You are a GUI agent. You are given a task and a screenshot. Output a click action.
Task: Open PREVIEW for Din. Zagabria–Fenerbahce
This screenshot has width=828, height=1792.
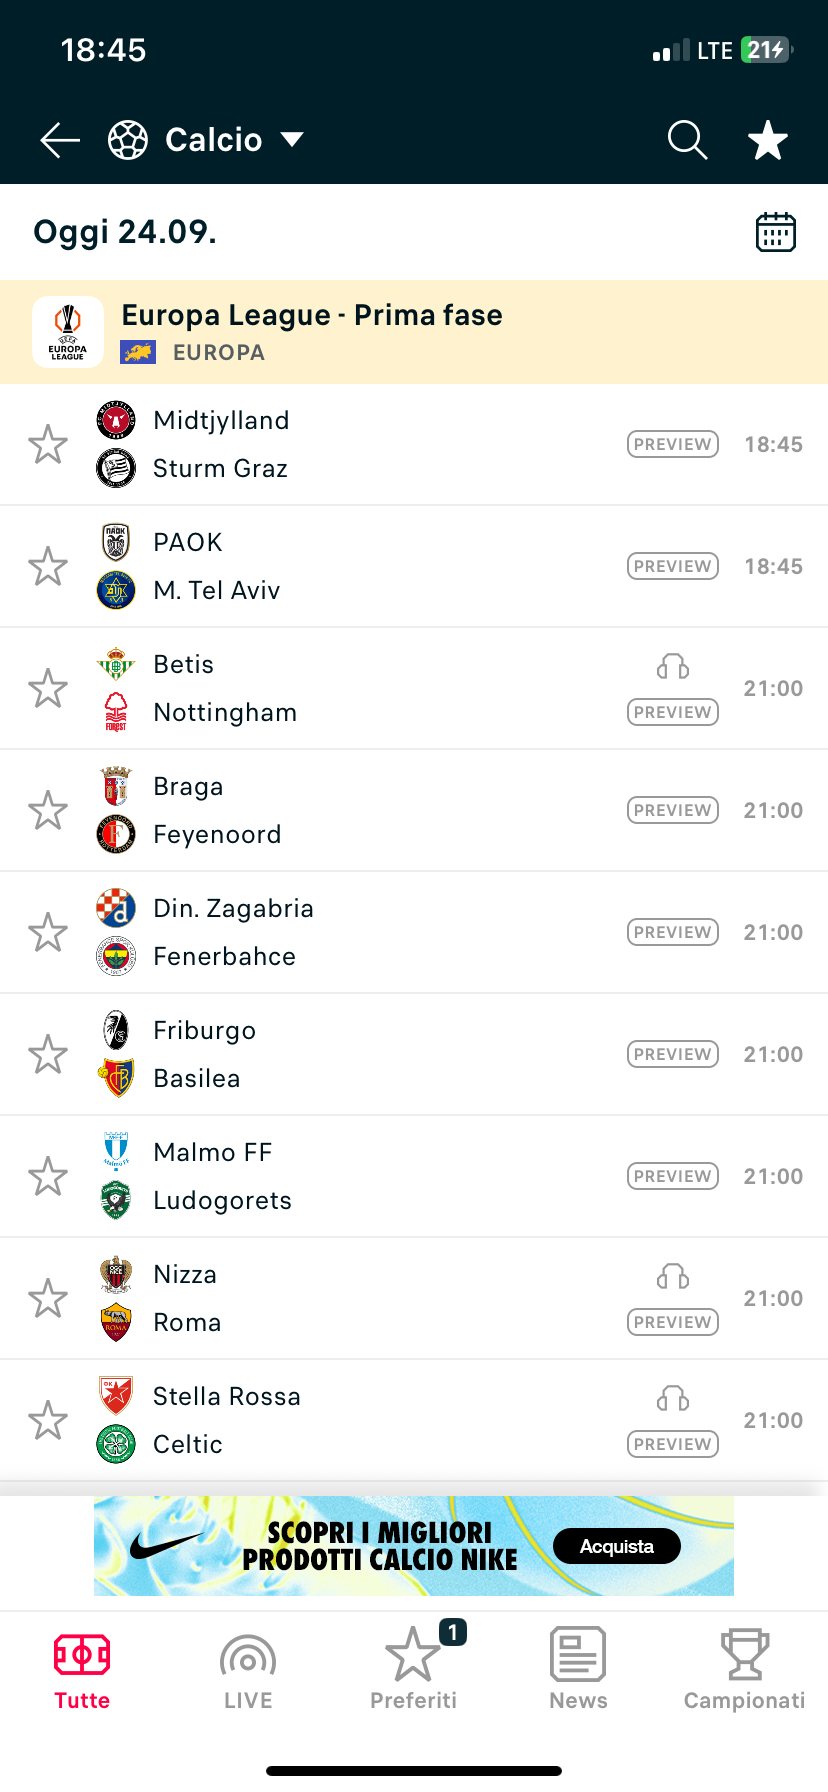673,932
